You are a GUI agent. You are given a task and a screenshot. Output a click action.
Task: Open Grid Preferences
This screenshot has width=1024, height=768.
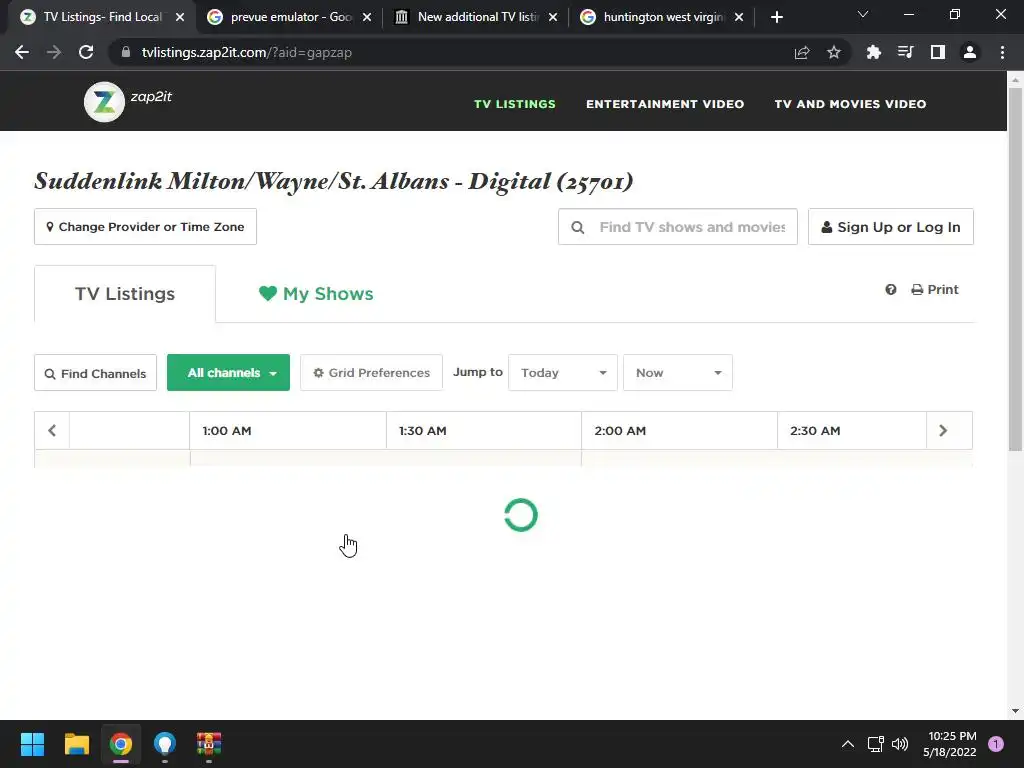pyautogui.click(x=372, y=373)
